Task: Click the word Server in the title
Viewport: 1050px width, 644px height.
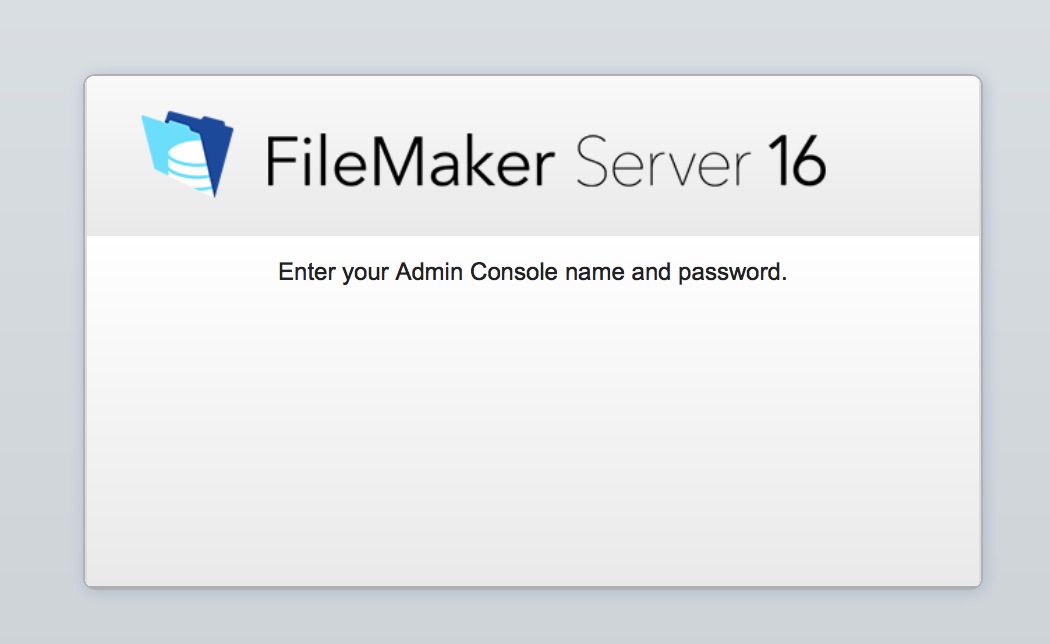Action: [x=663, y=161]
